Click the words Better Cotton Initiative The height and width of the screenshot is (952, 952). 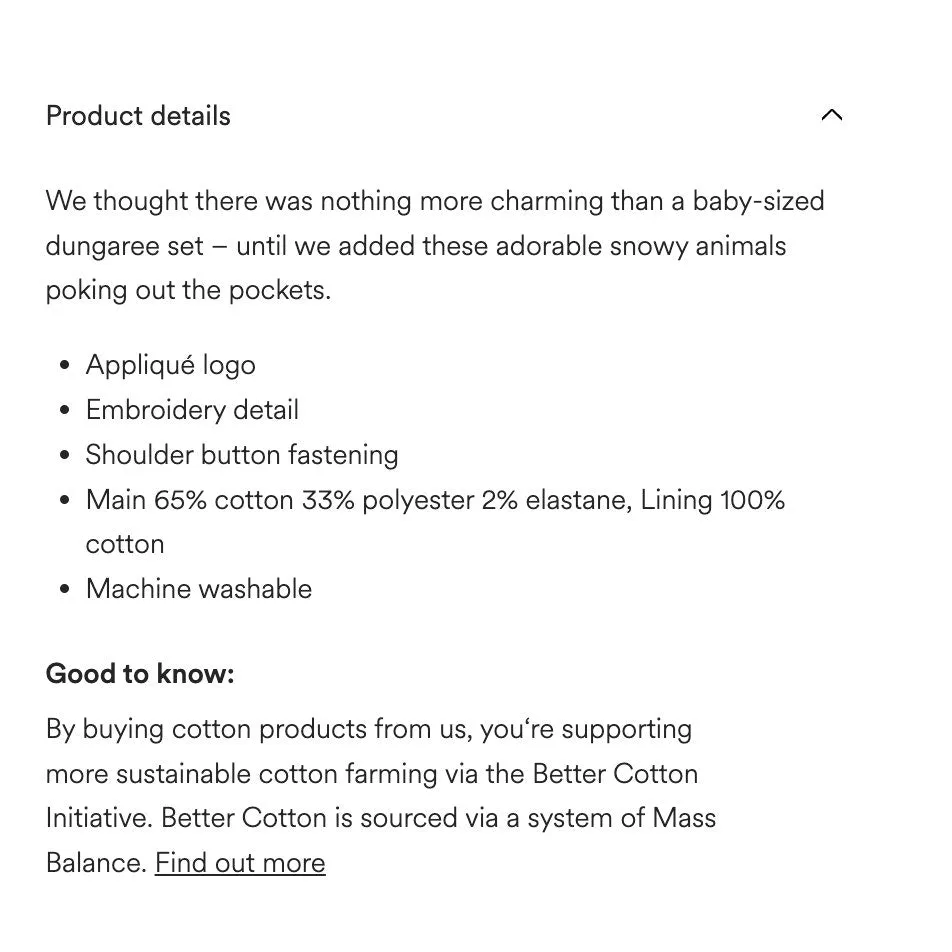click(614, 774)
